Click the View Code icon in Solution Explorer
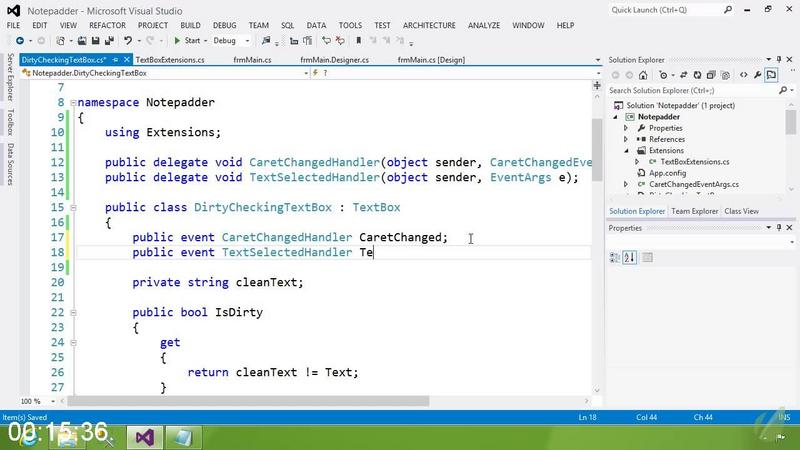800x450 pixels. coord(743,75)
